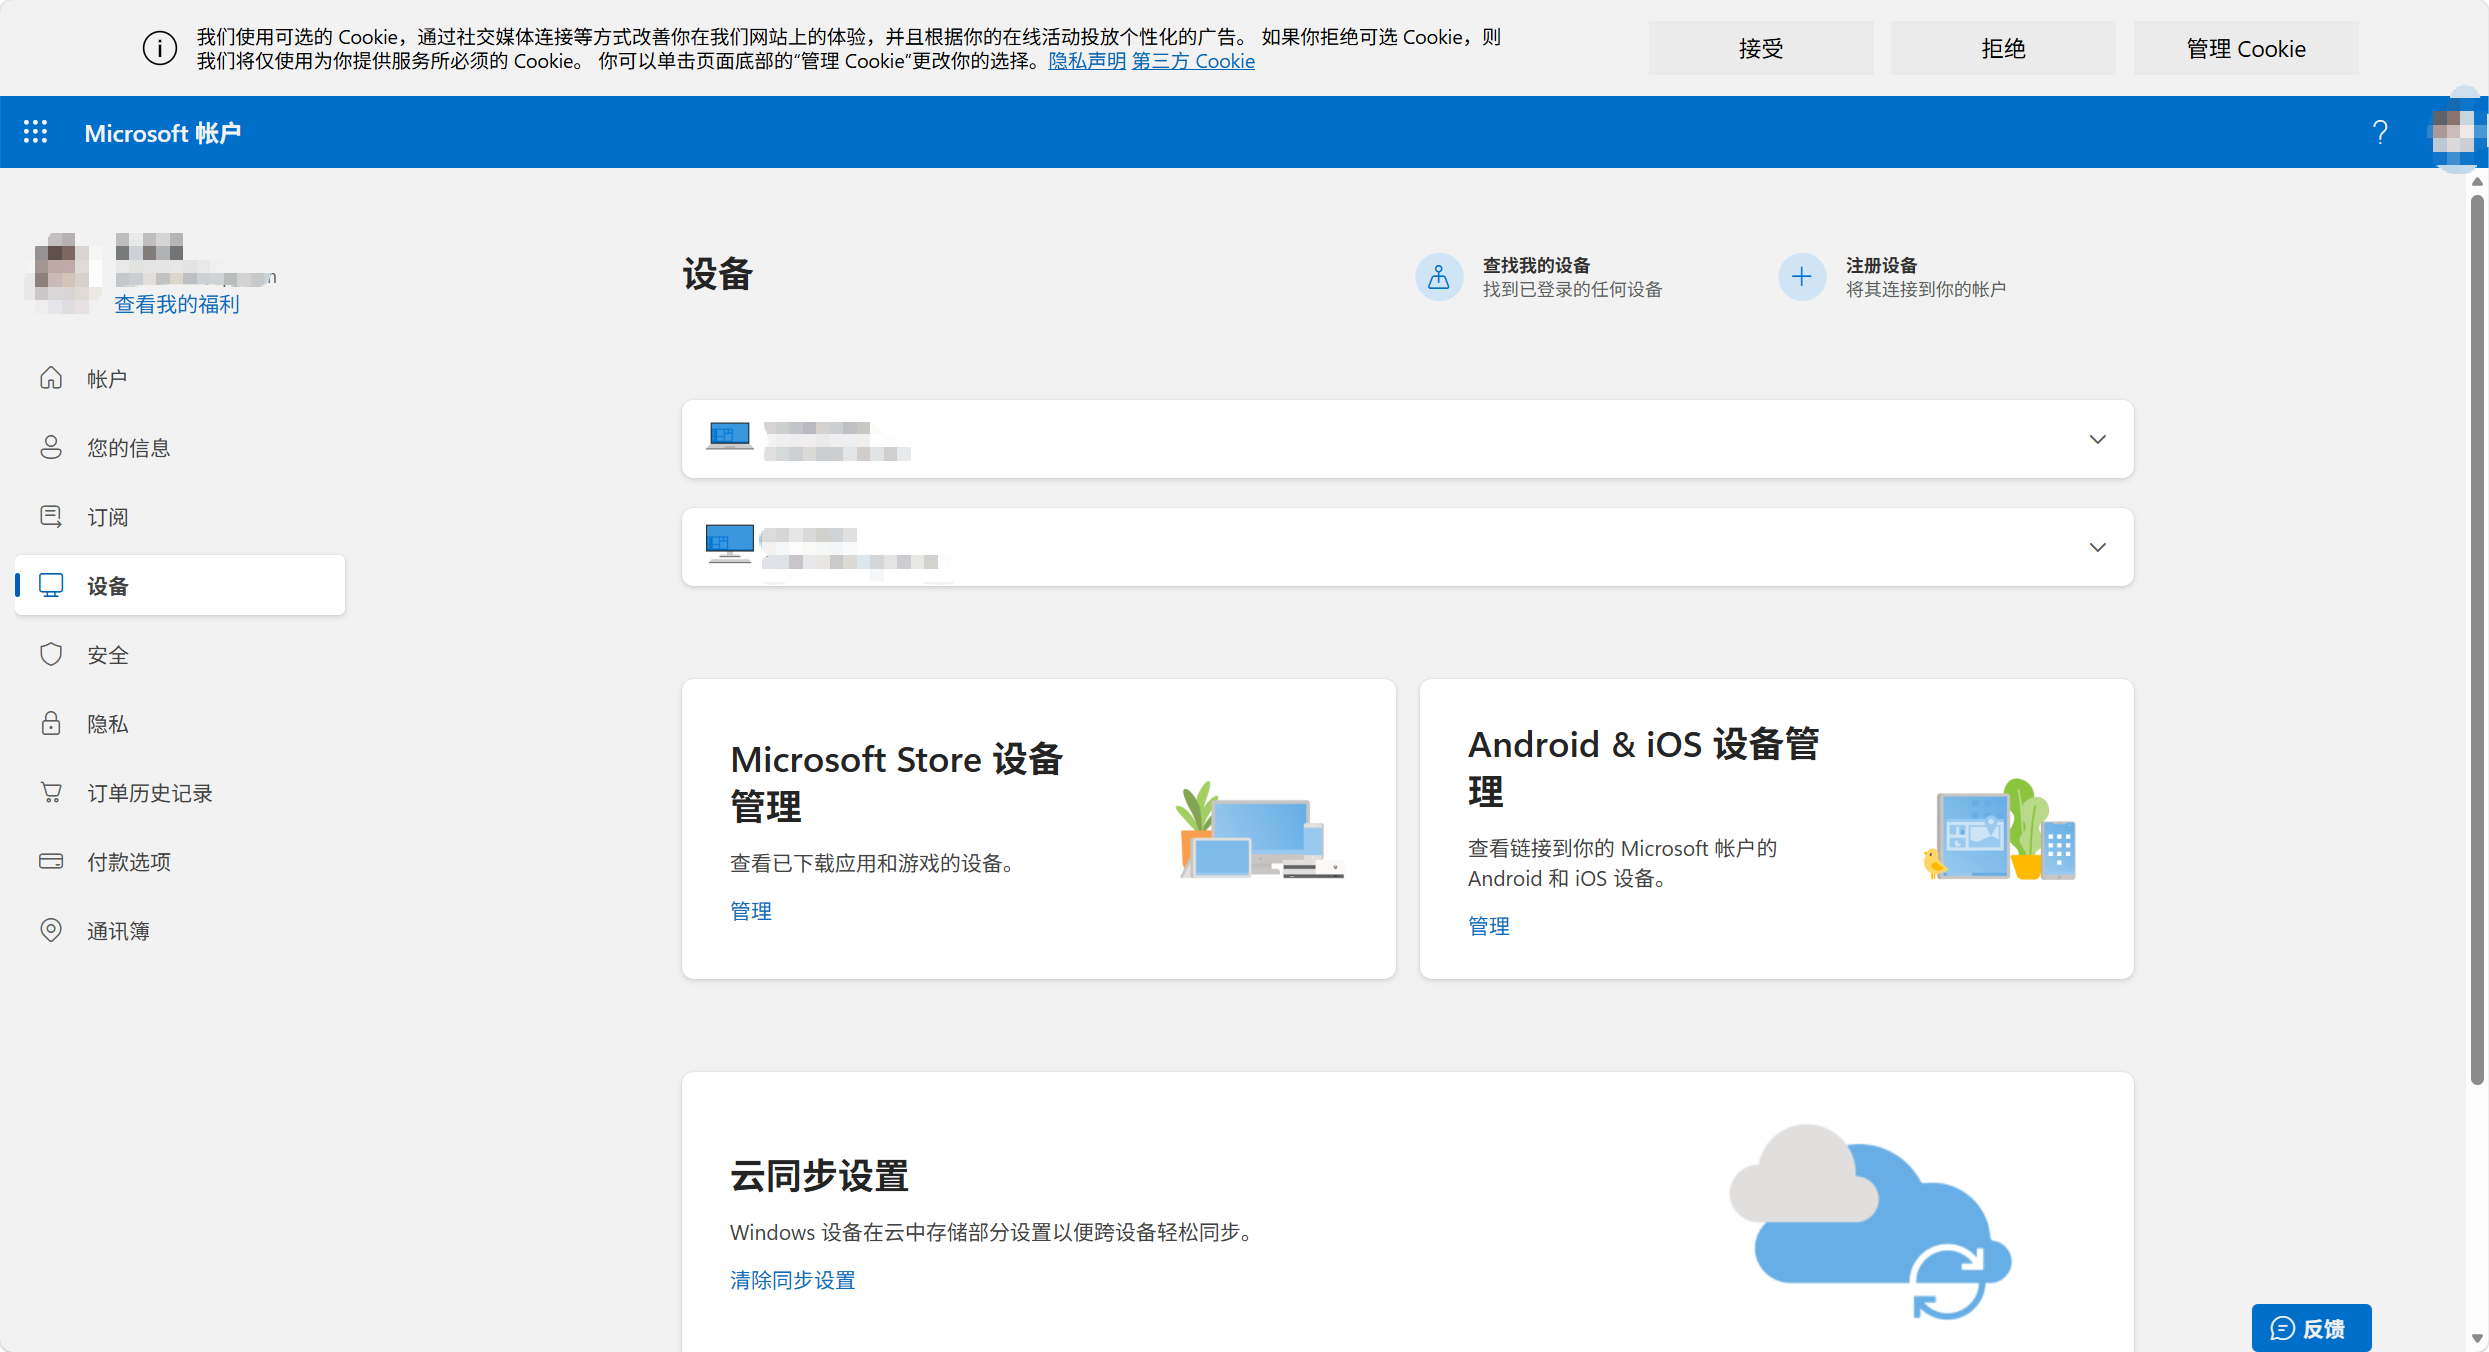2489x1352 pixels.
Task: Open the 通讯簿 sidebar menu item
Action: (180, 930)
